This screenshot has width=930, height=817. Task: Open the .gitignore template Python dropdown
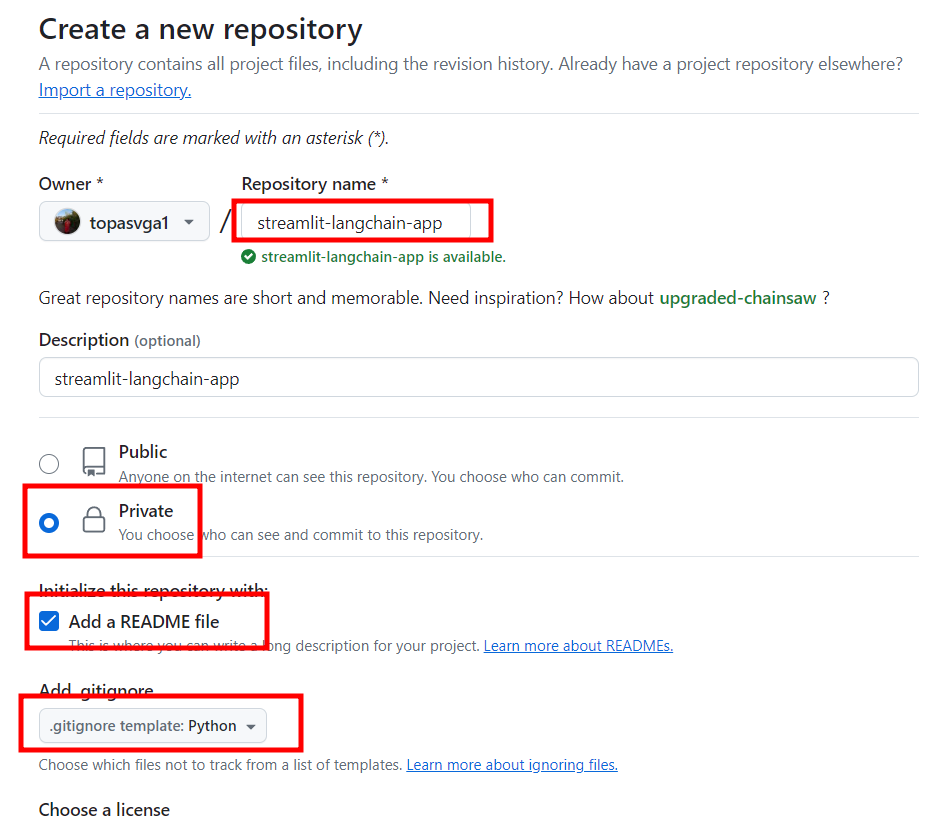click(x=153, y=726)
